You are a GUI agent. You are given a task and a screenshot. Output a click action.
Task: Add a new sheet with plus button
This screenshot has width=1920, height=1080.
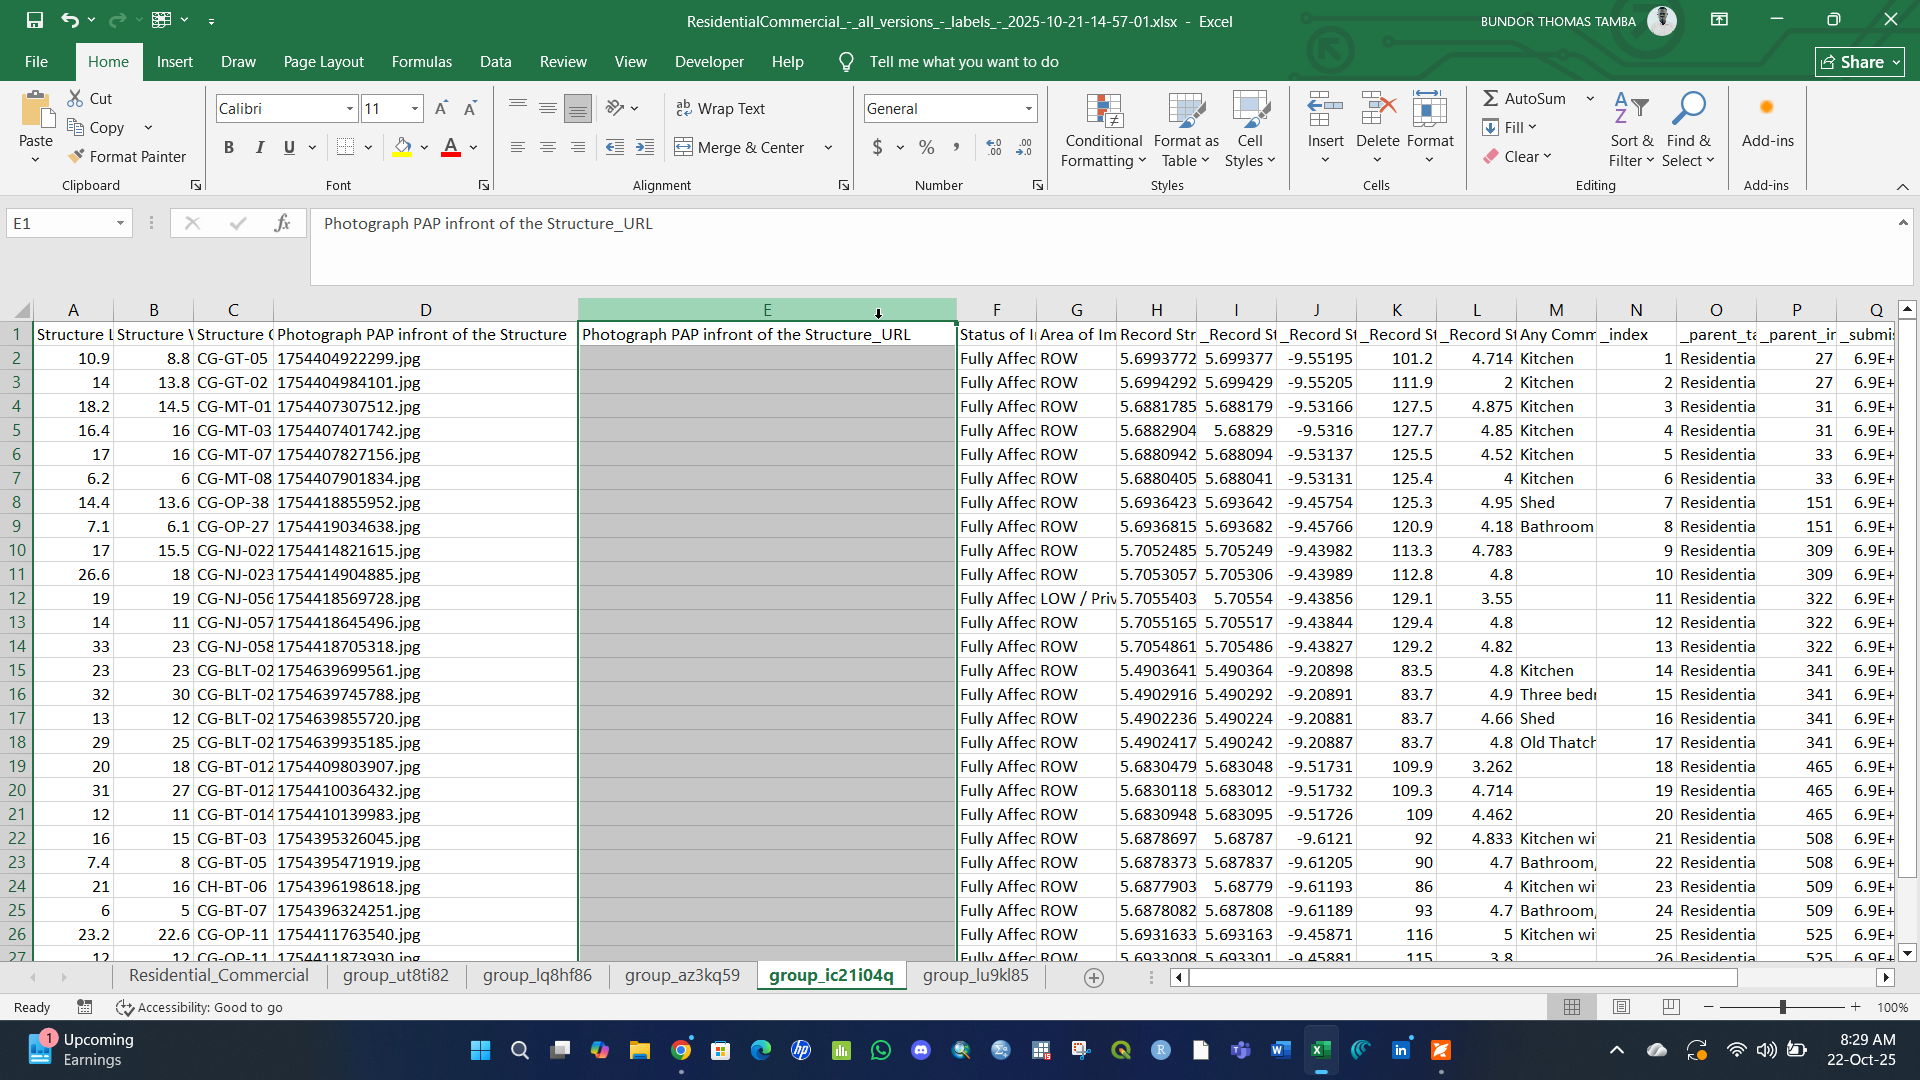tap(1094, 977)
